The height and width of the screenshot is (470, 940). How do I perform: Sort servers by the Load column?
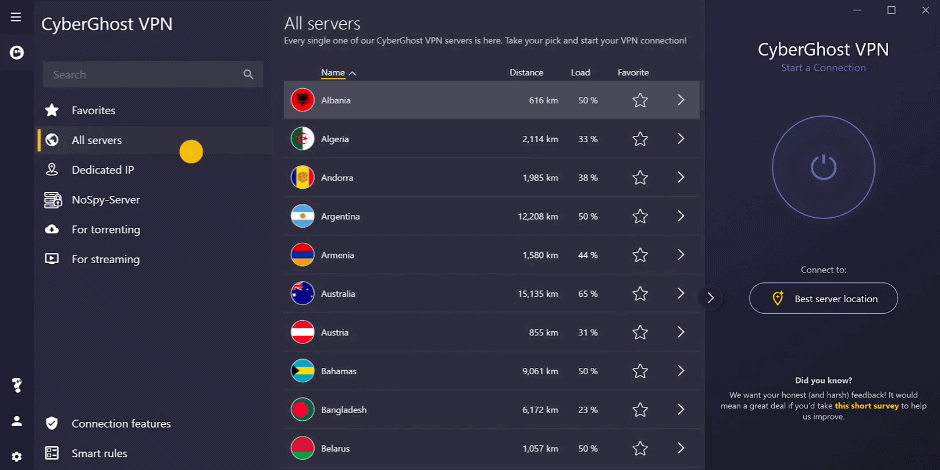581,73
